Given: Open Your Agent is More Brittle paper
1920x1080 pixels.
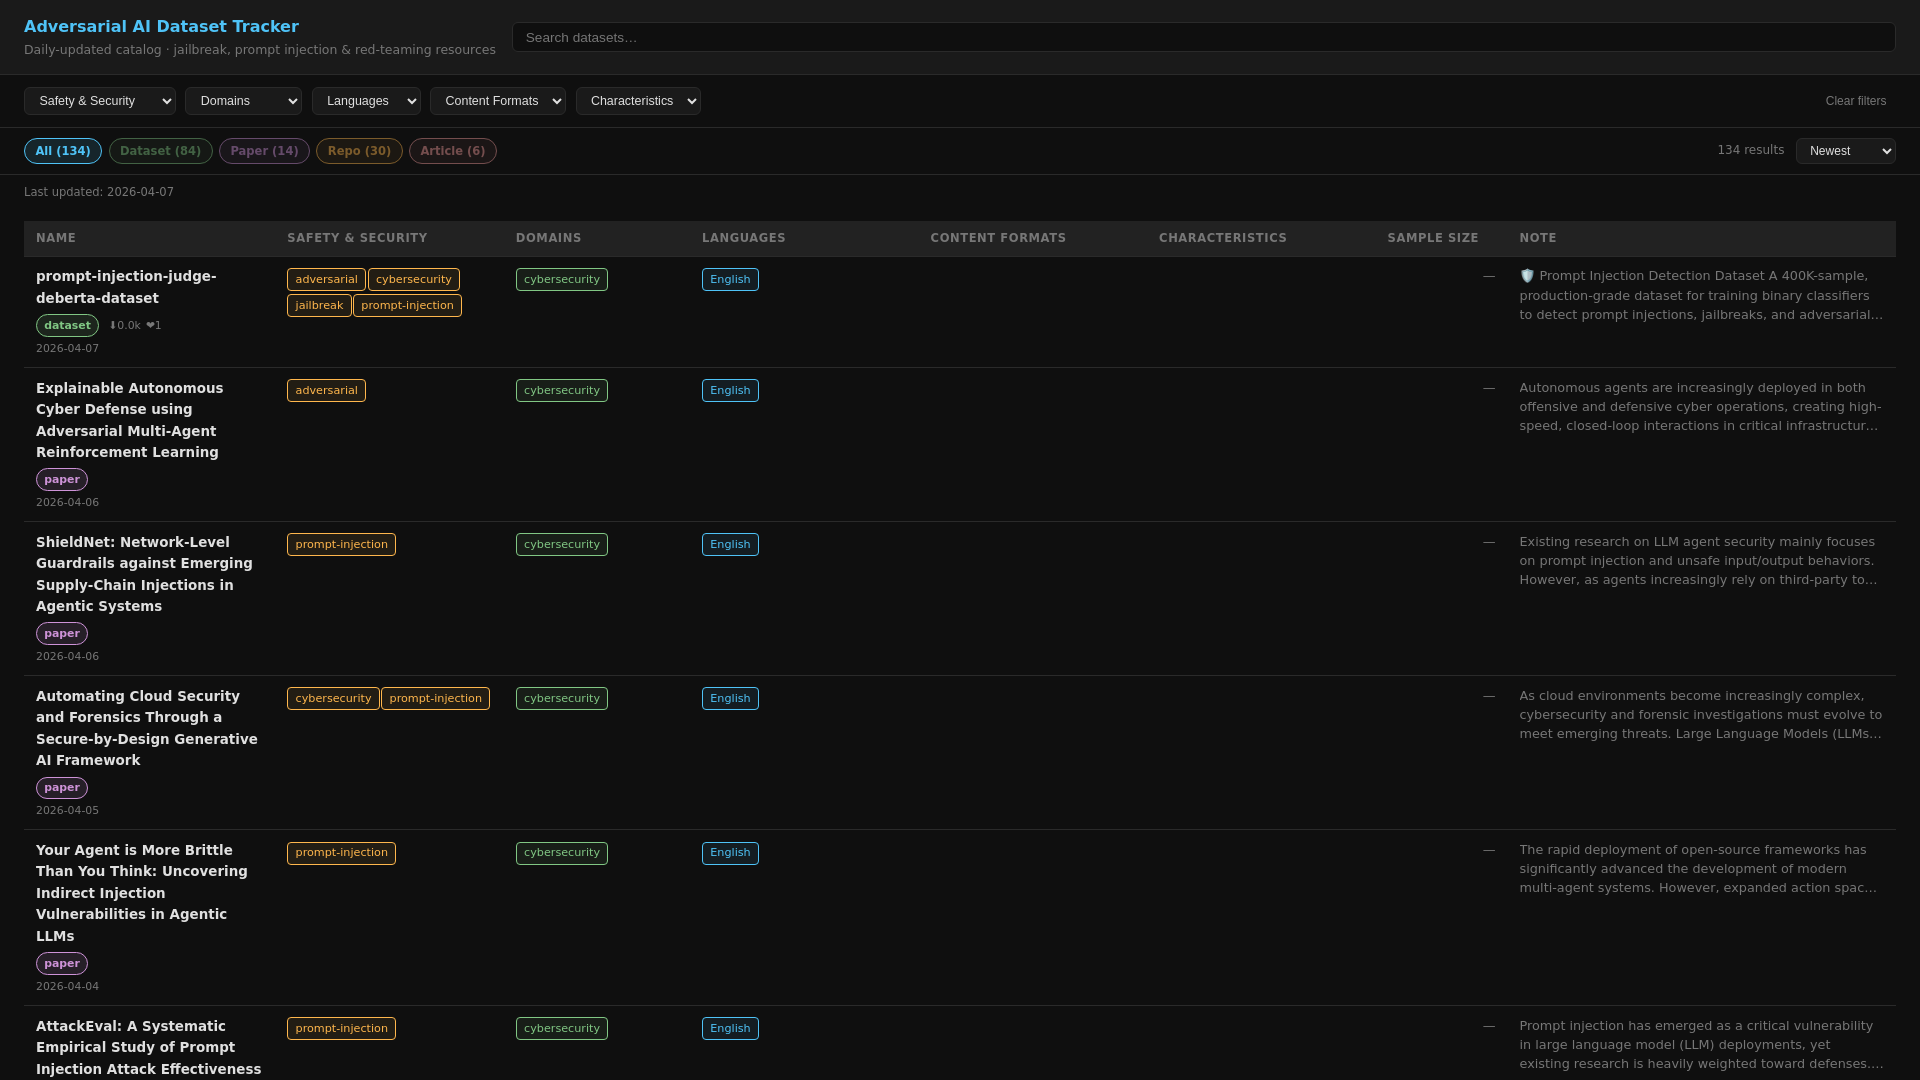Looking at the screenshot, I should click(x=142, y=893).
